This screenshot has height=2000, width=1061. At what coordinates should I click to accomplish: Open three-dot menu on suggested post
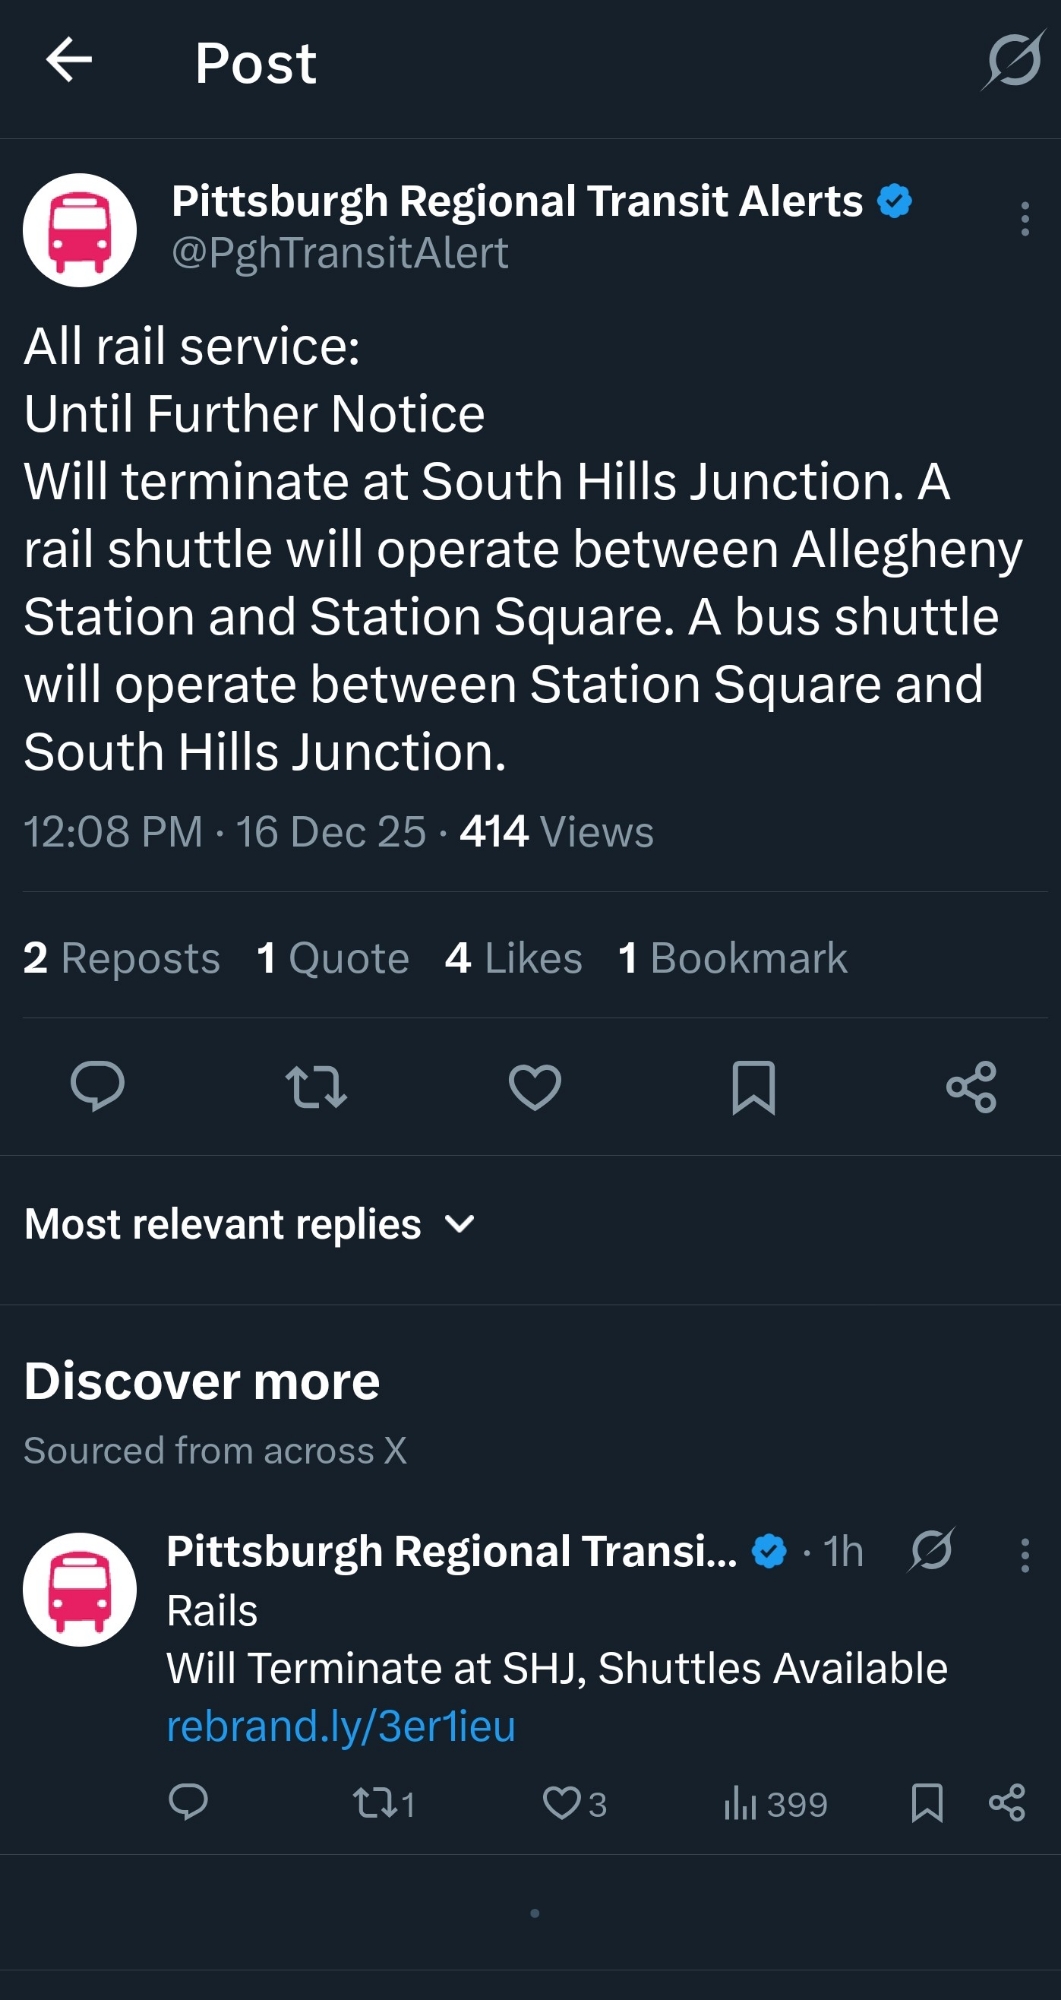[x=1024, y=1555]
